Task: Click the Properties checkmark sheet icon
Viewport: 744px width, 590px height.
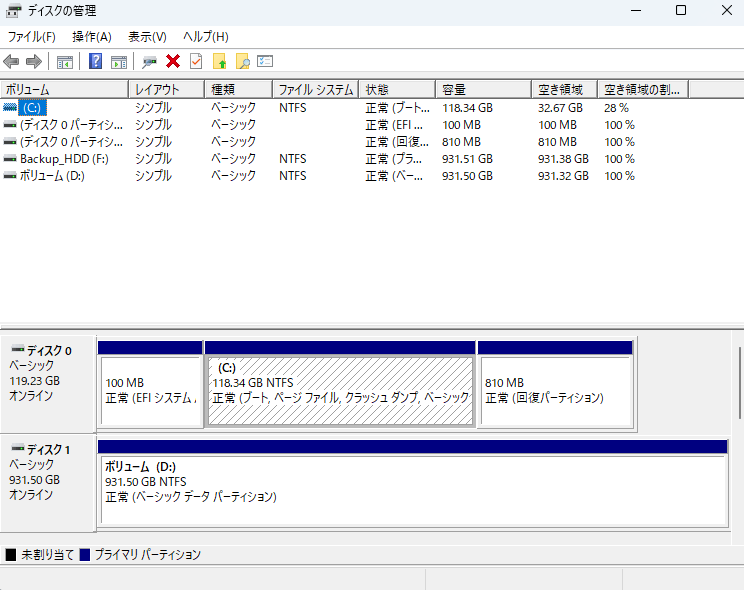Action: pyautogui.click(x=196, y=62)
